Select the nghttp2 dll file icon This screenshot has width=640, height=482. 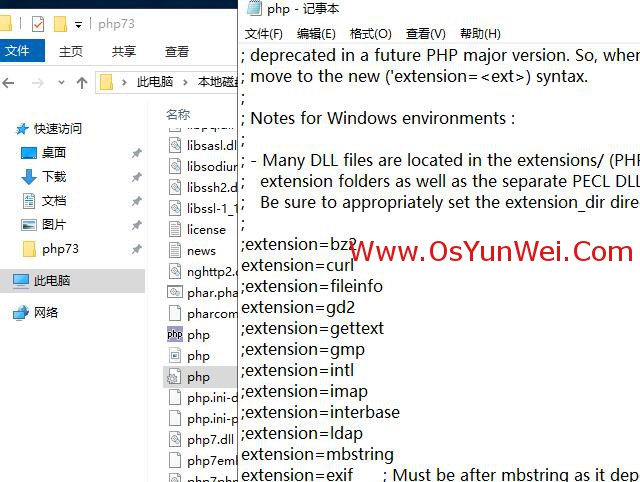[175, 271]
